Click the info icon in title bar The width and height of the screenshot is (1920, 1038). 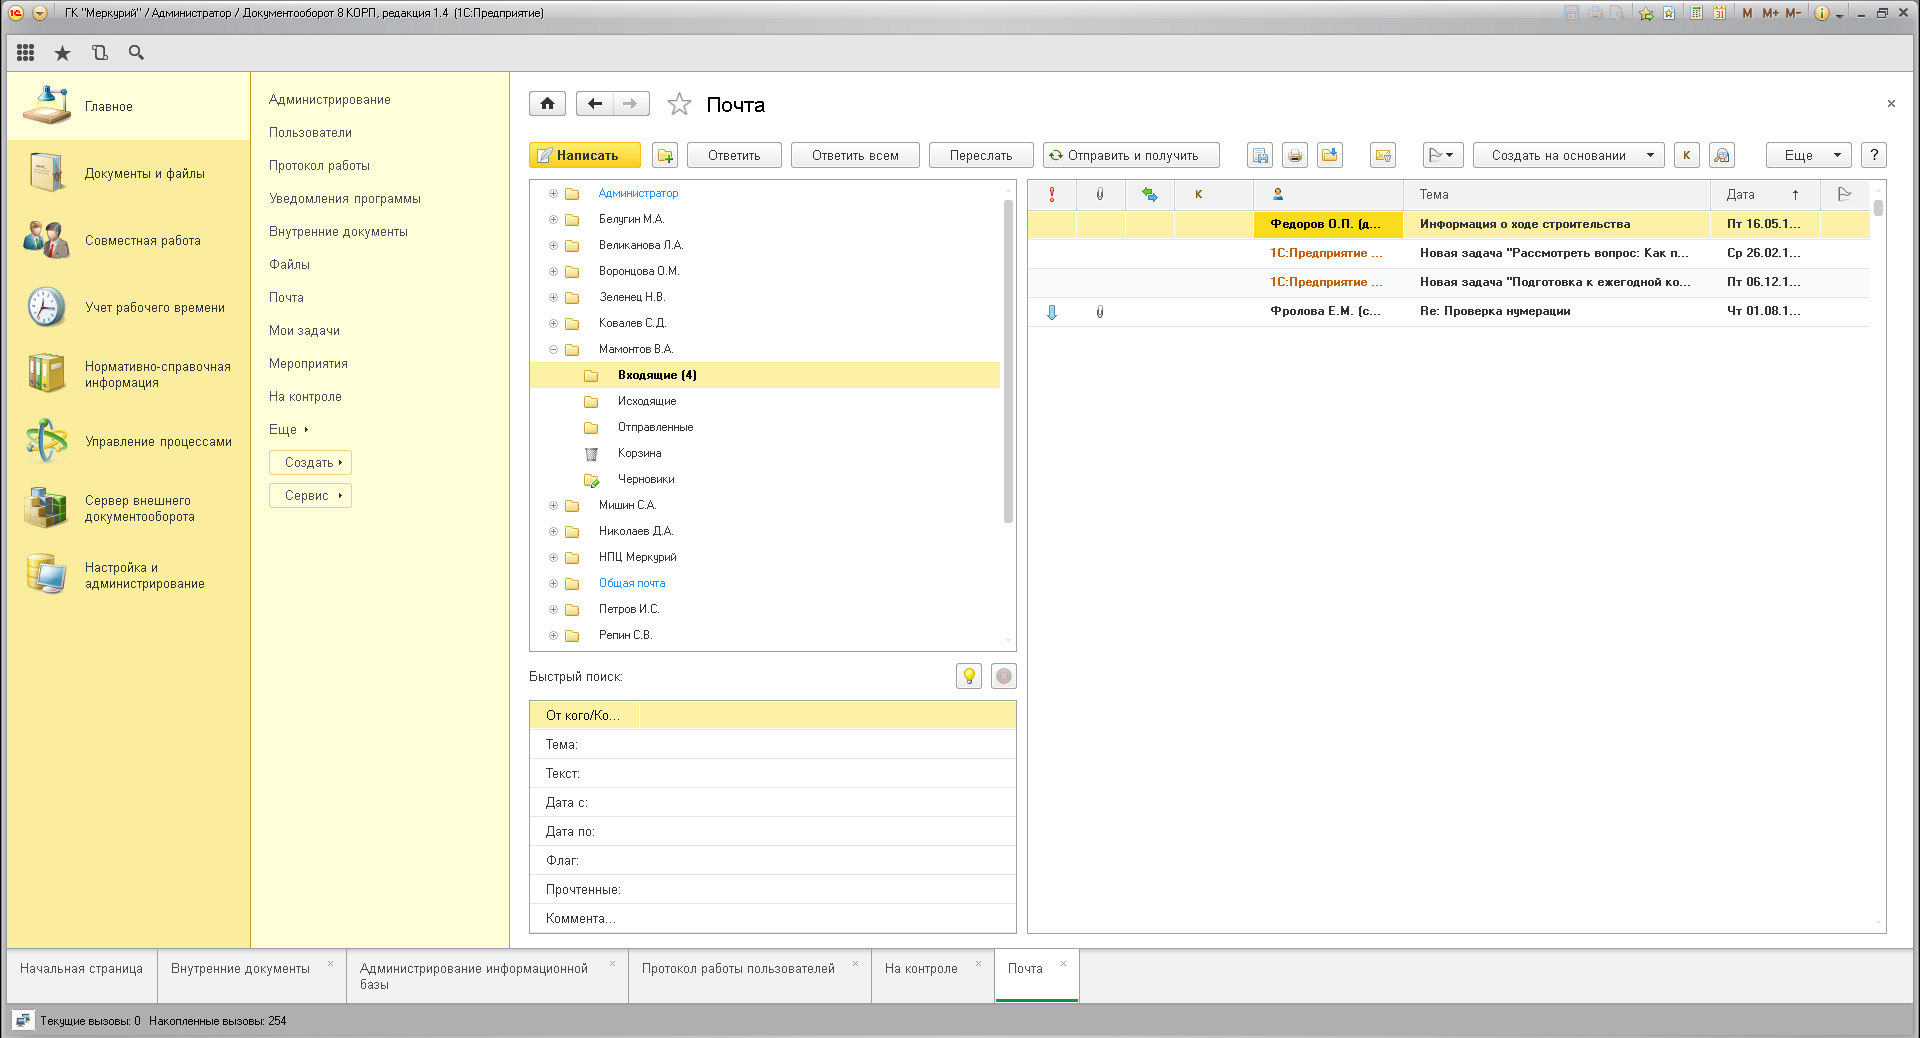click(x=1822, y=13)
